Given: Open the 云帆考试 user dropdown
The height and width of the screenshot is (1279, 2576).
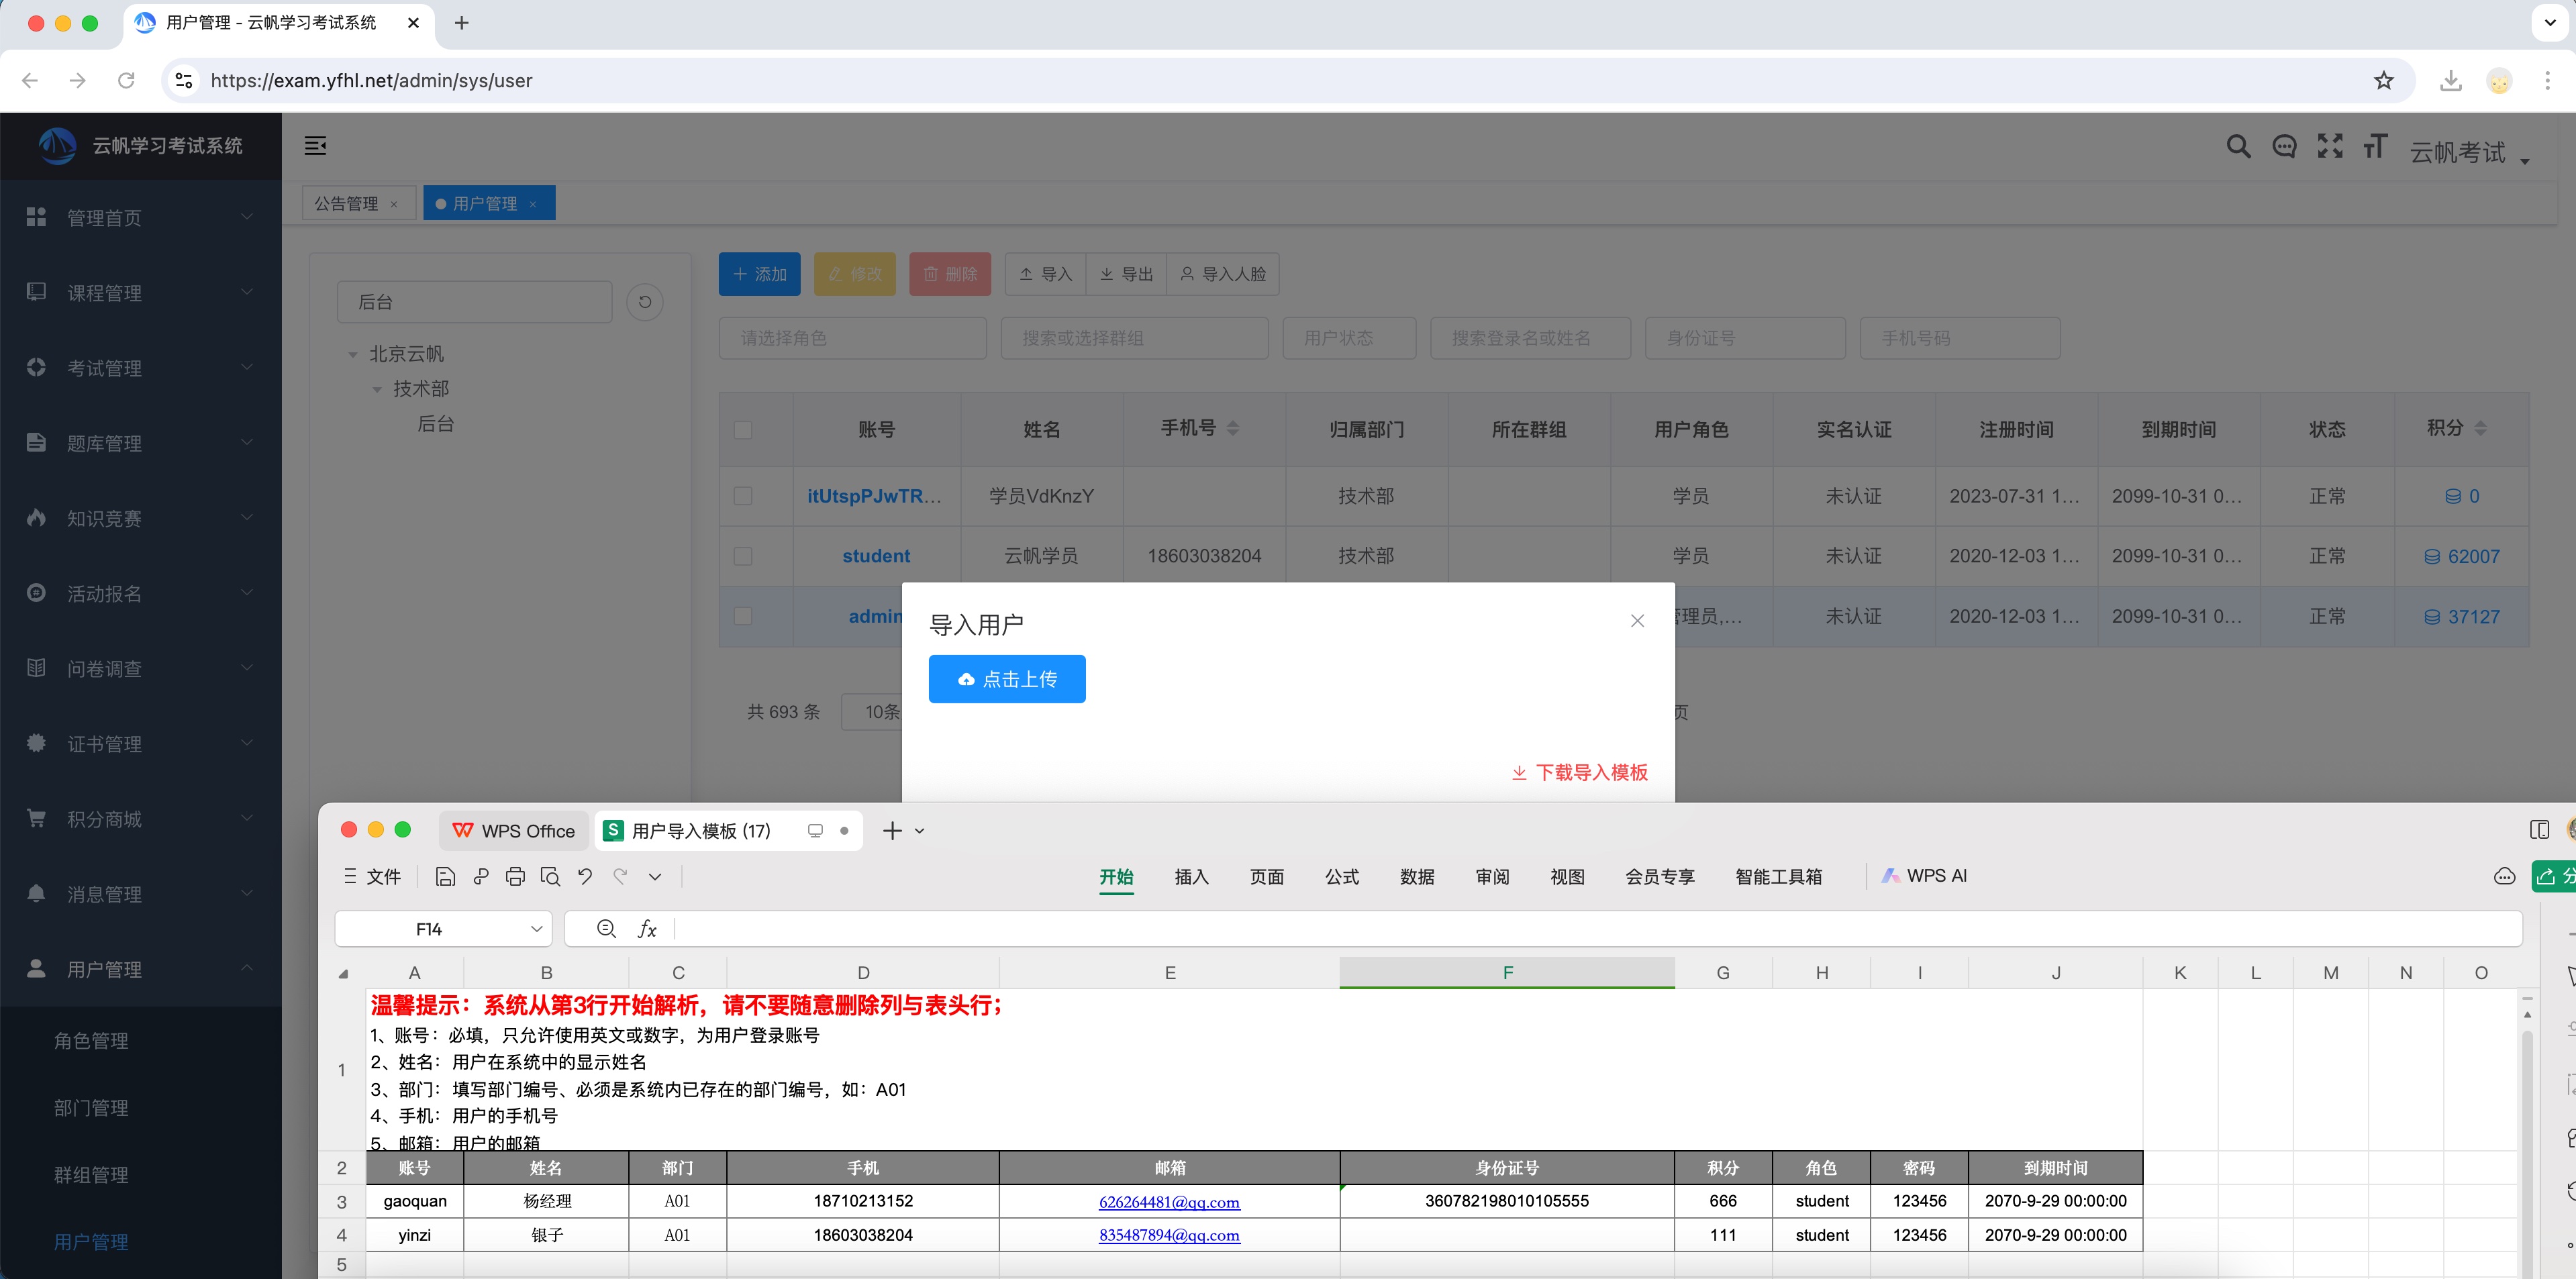Looking at the screenshot, I should coord(2469,152).
